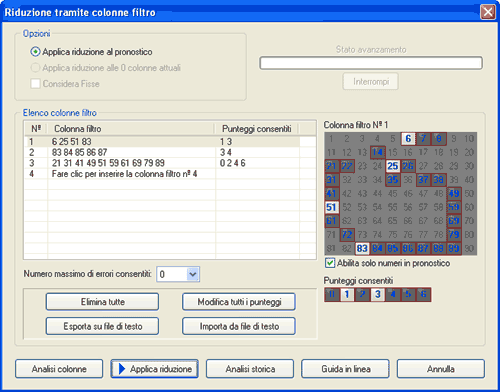The width and height of the screenshot is (500, 392).
Task: Toggle allowed score 4
Action: (393, 294)
